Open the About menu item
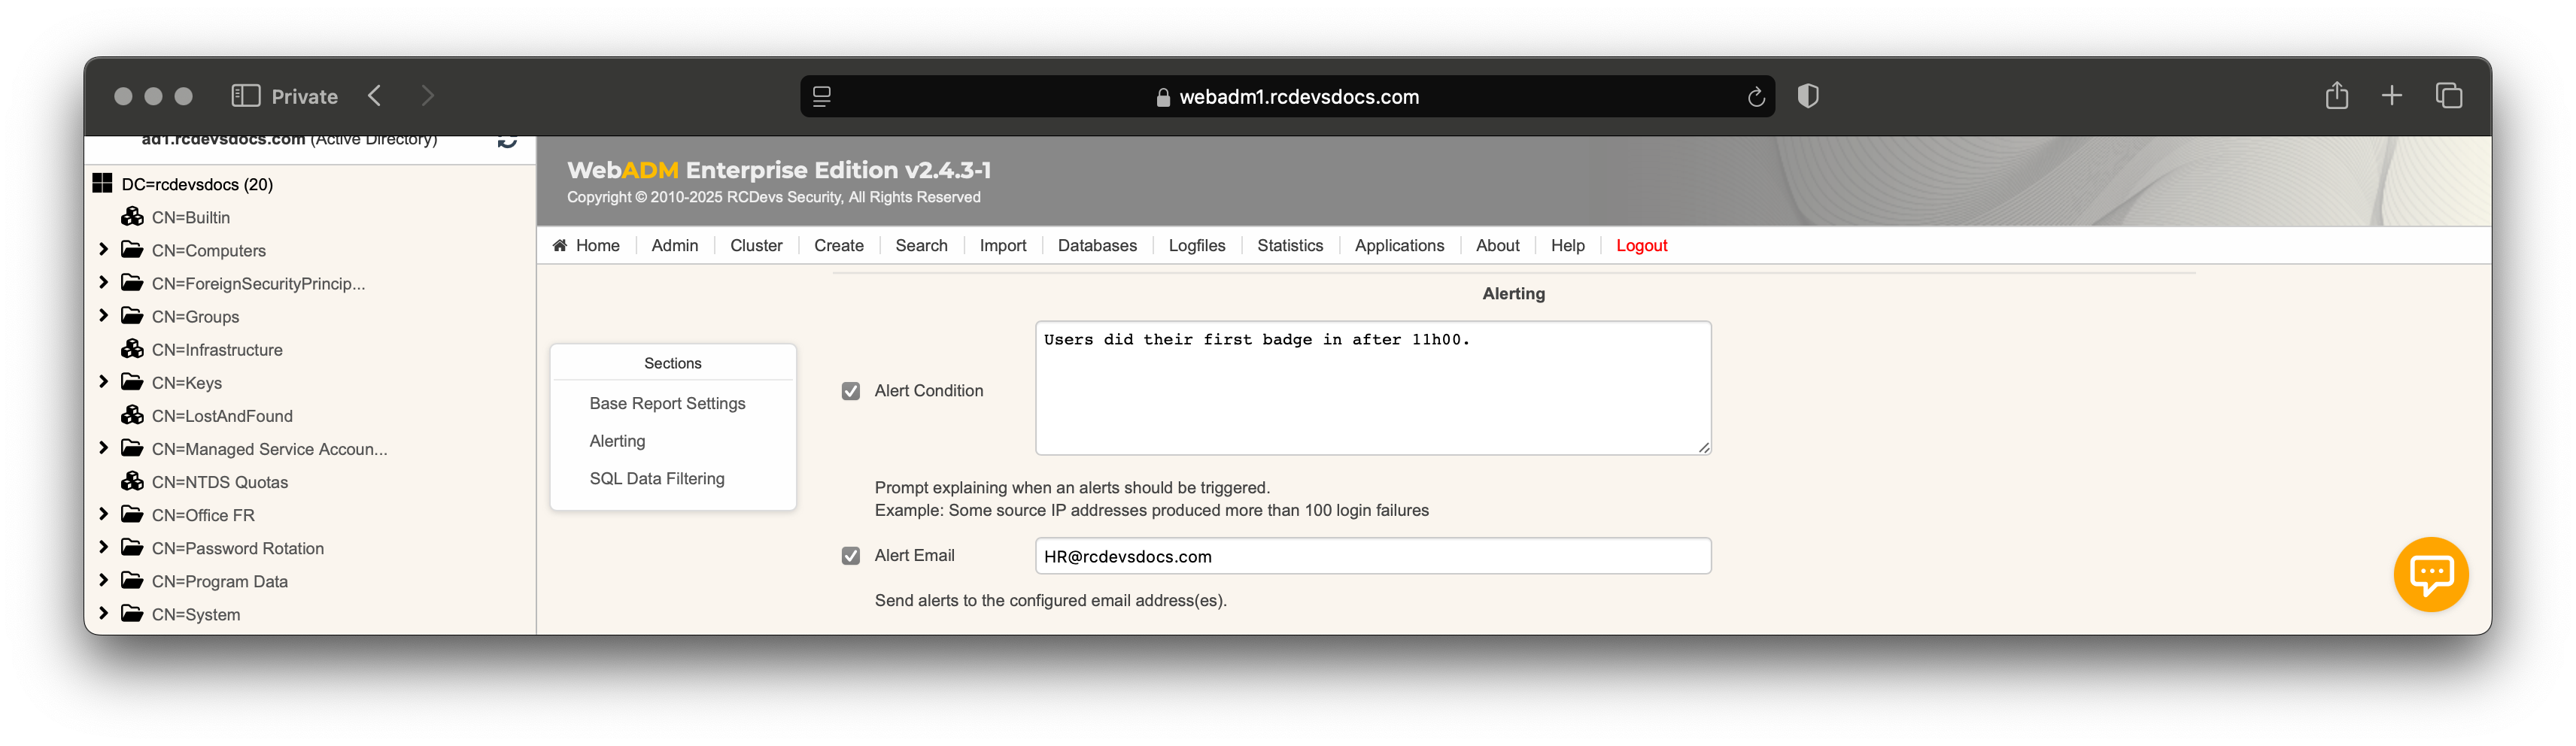 1497,245
